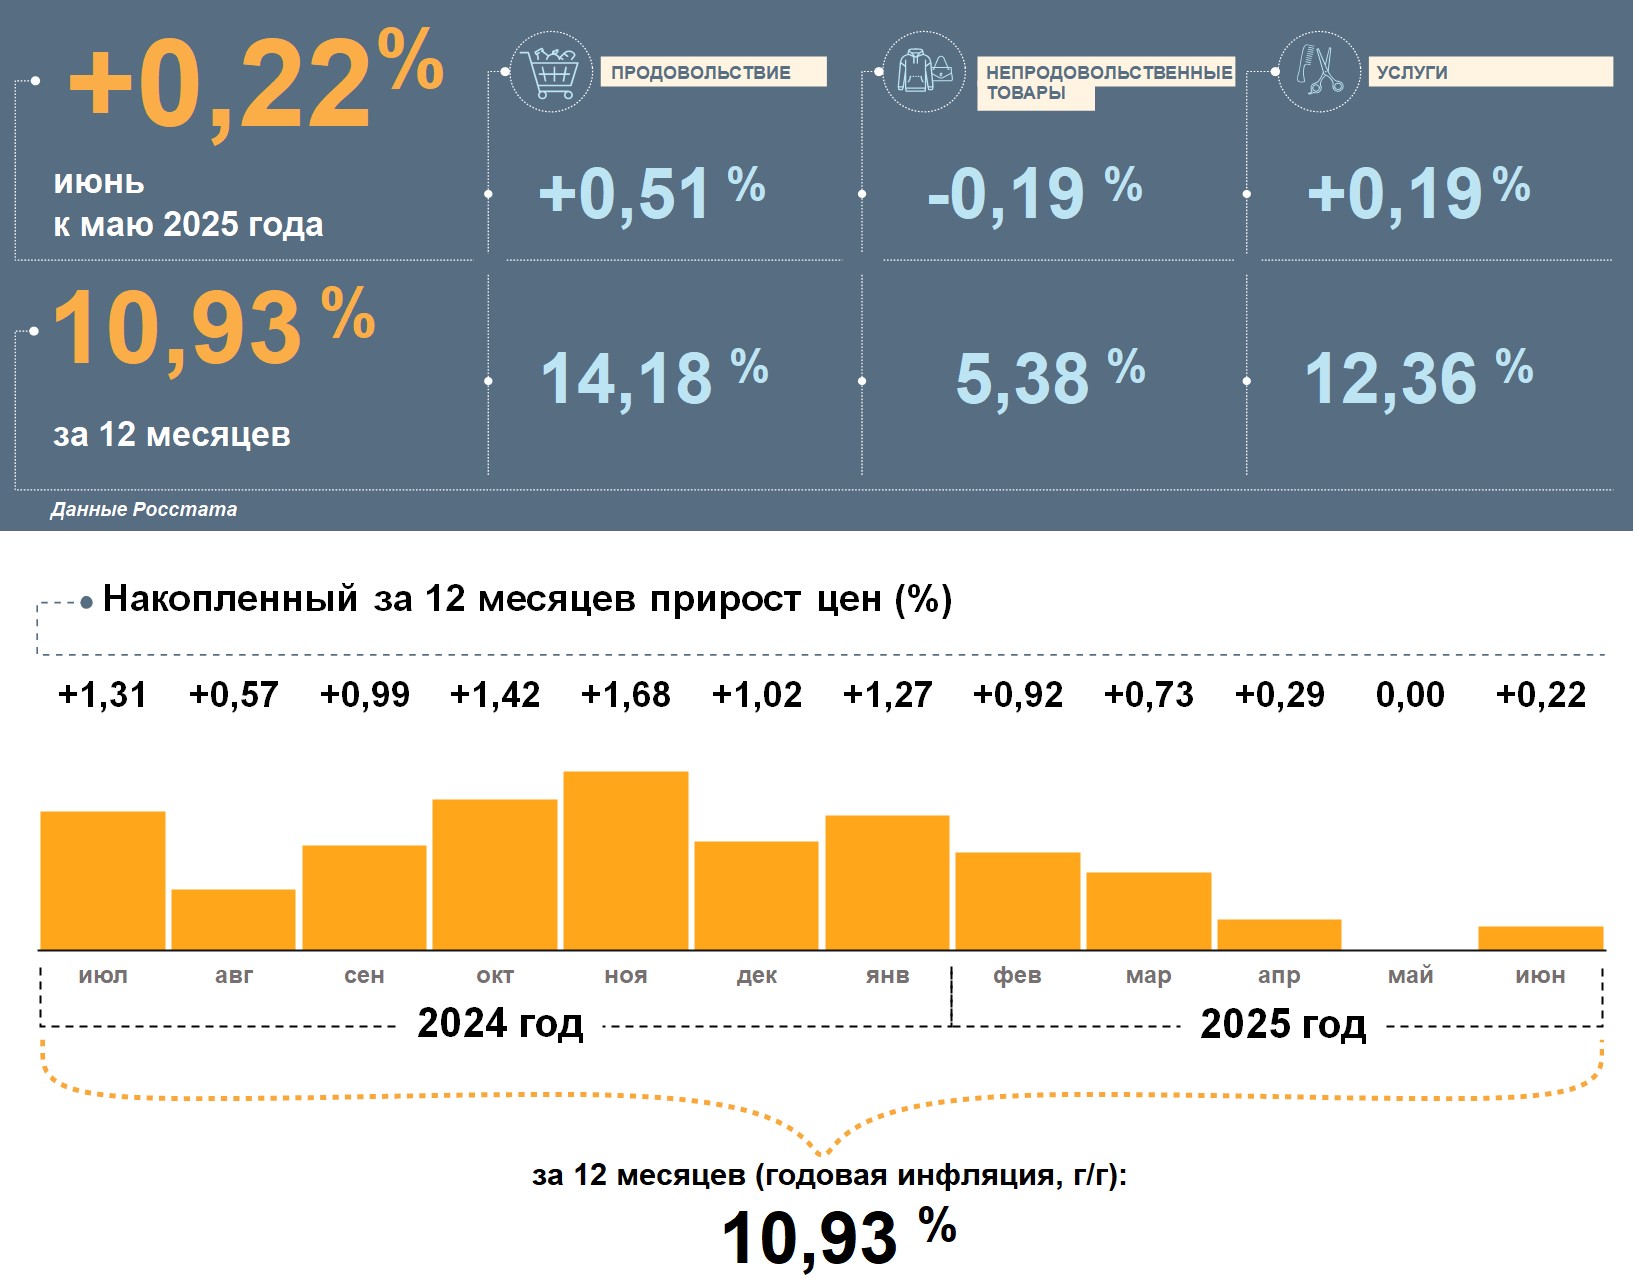Click the April (апр) bar
This screenshot has height=1285, width=1633.
pos(1279,934)
